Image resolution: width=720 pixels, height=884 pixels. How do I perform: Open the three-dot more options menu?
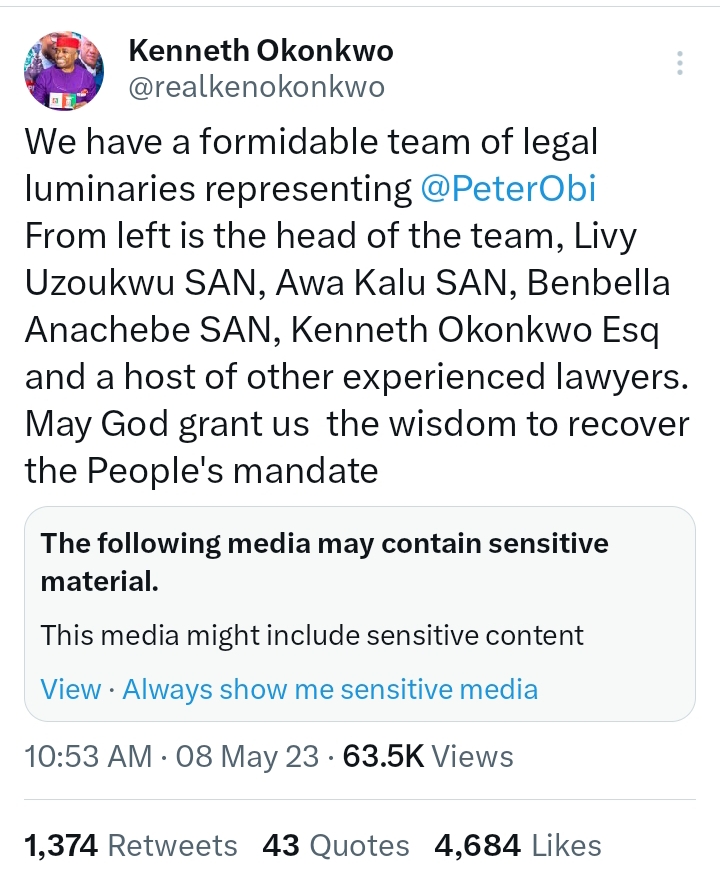pyautogui.click(x=680, y=64)
